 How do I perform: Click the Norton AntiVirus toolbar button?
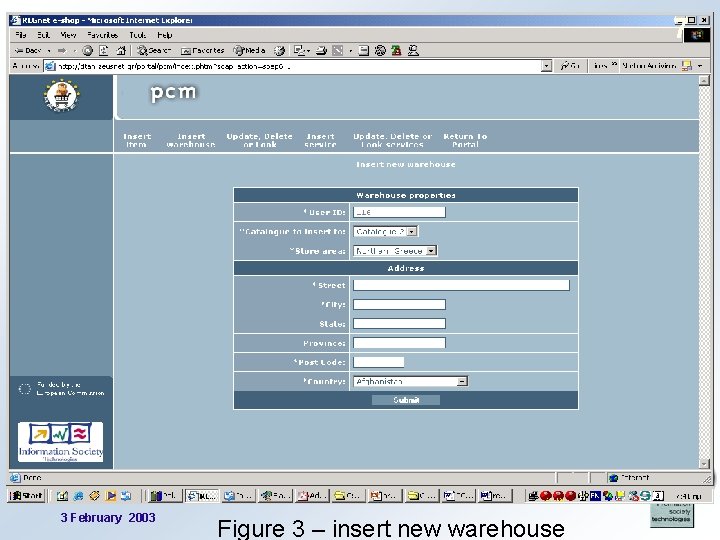coord(649,66)
